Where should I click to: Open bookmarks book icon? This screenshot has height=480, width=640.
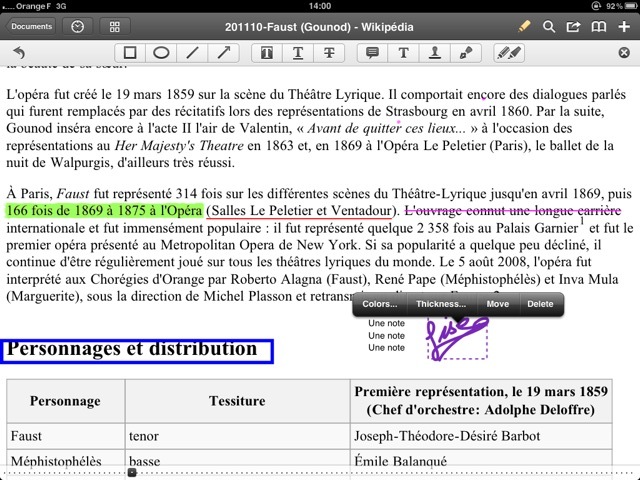(x=599, y=27)
